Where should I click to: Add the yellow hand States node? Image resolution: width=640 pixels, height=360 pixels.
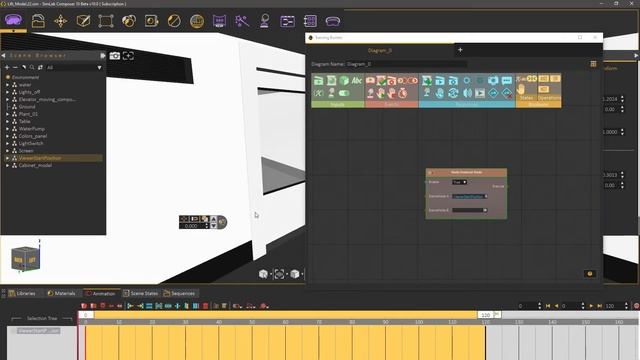coord(521,89)
